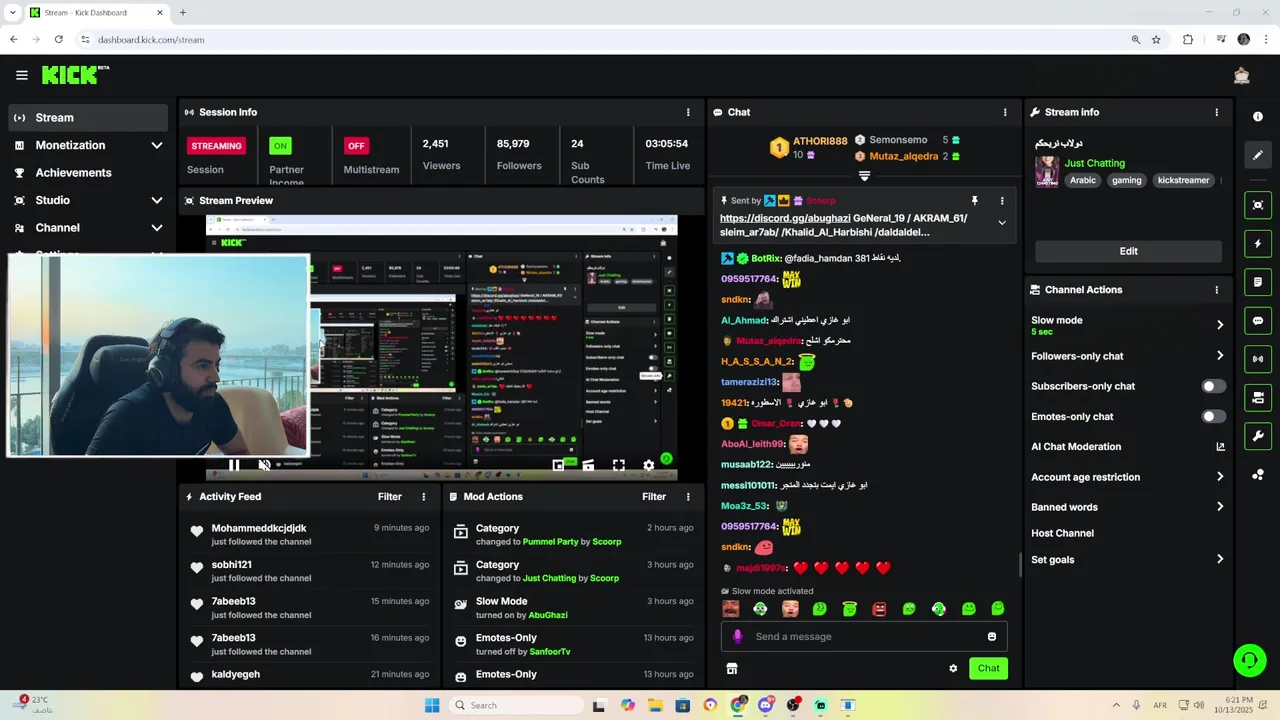Expand the Monetization sidebar section

(x=156, y=145)
